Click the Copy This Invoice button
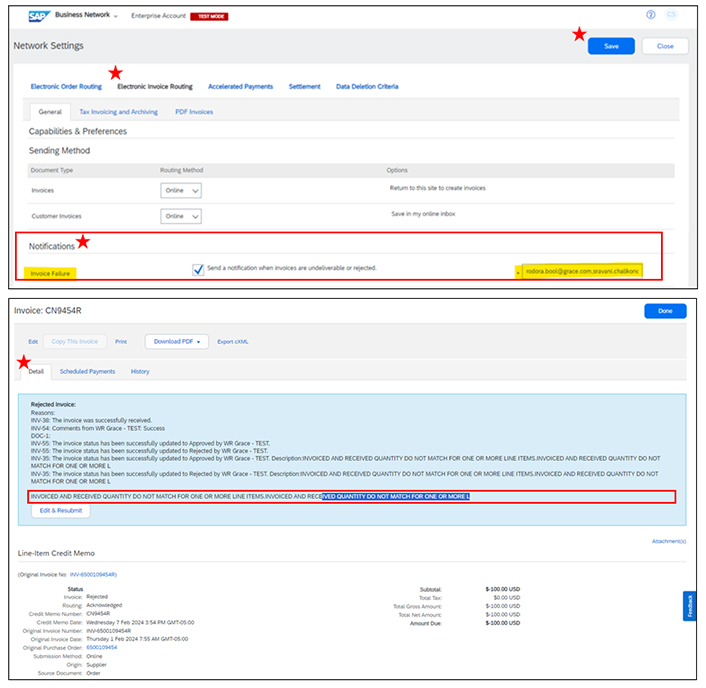Image resolution: width=706 pixels, height=688 pixels. coord(75,341)
